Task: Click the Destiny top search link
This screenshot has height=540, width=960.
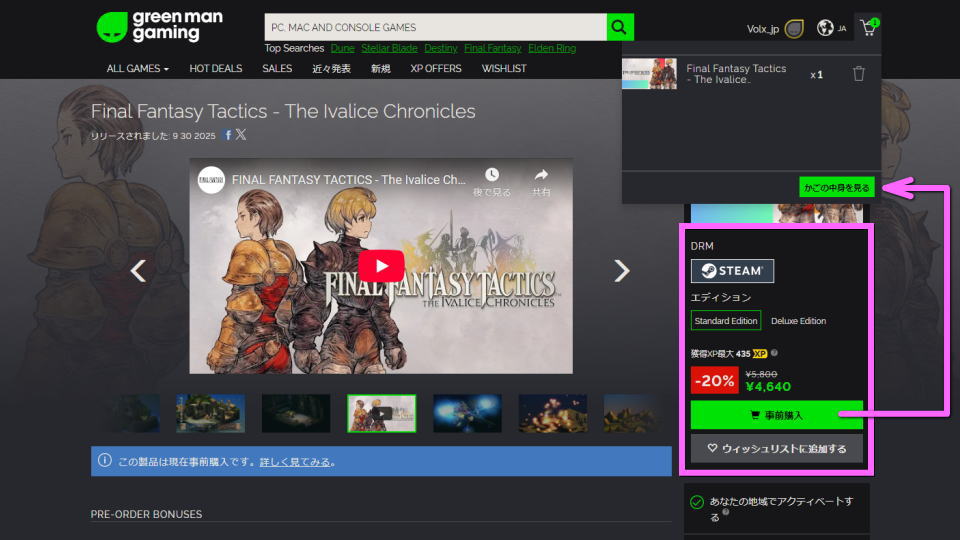Action: pyautogui.click(x=441, y=48)
